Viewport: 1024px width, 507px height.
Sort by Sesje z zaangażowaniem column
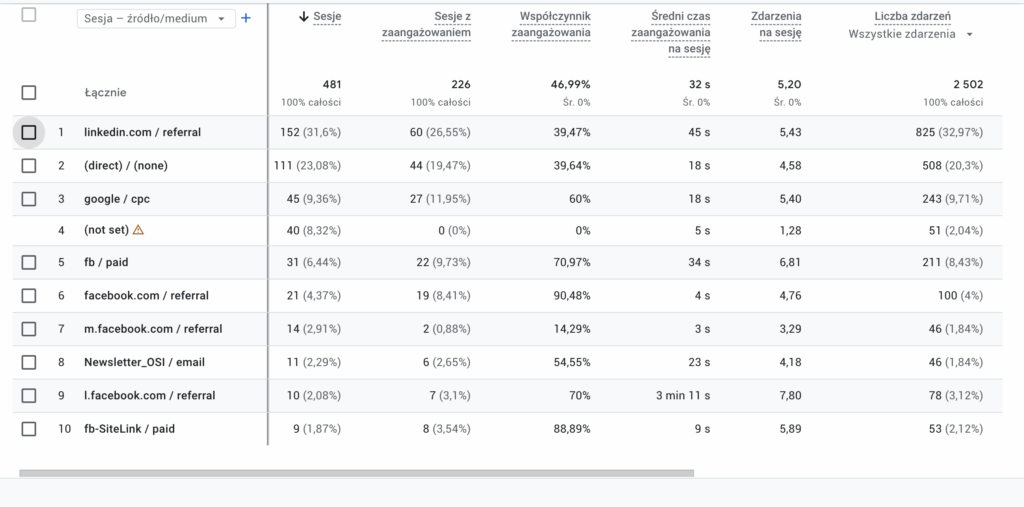point(427,25)
